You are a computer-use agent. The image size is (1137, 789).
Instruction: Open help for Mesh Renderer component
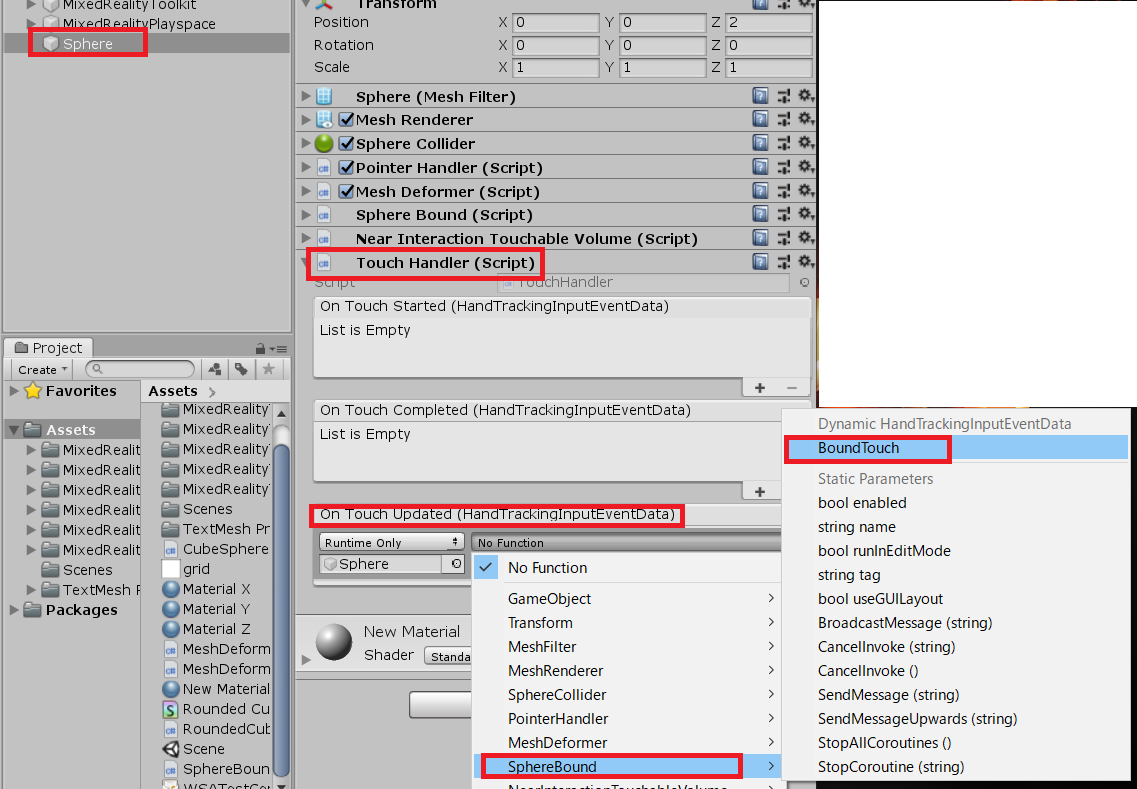pos(760,120)
